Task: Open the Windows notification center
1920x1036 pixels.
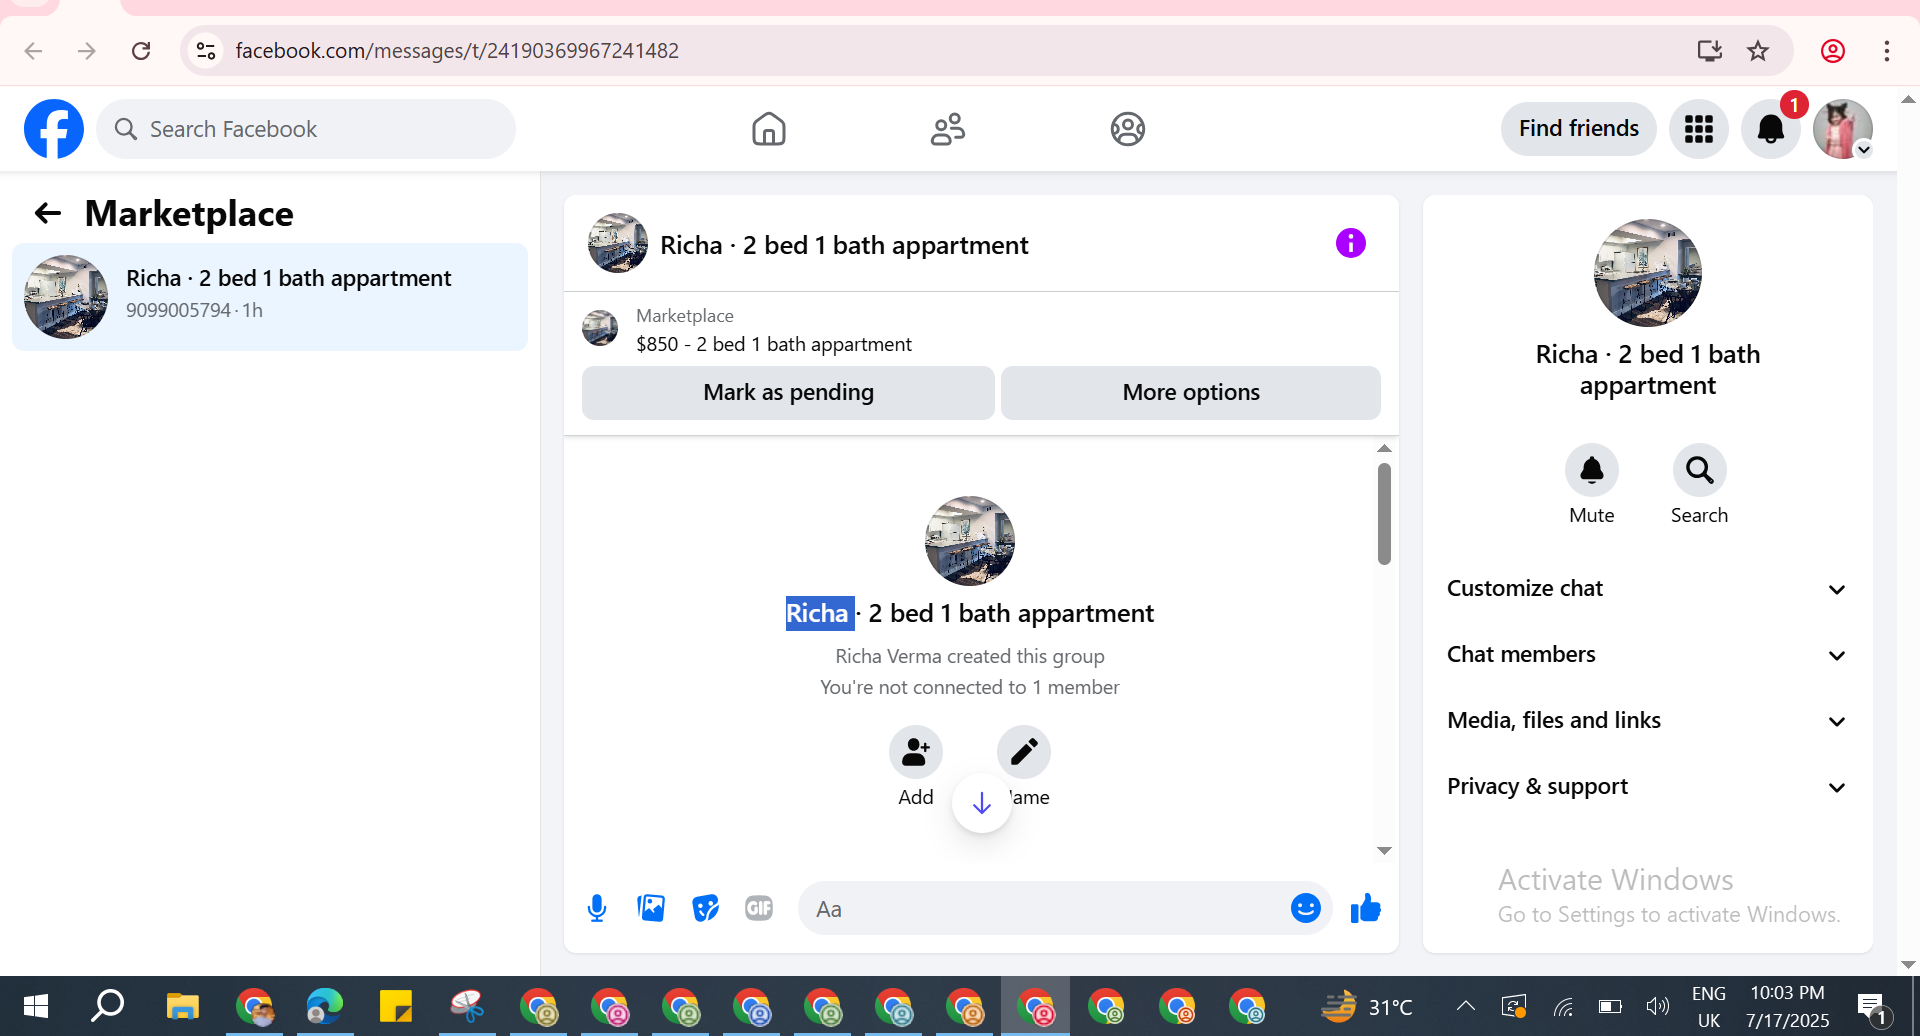Action: pos(1872,1007)
